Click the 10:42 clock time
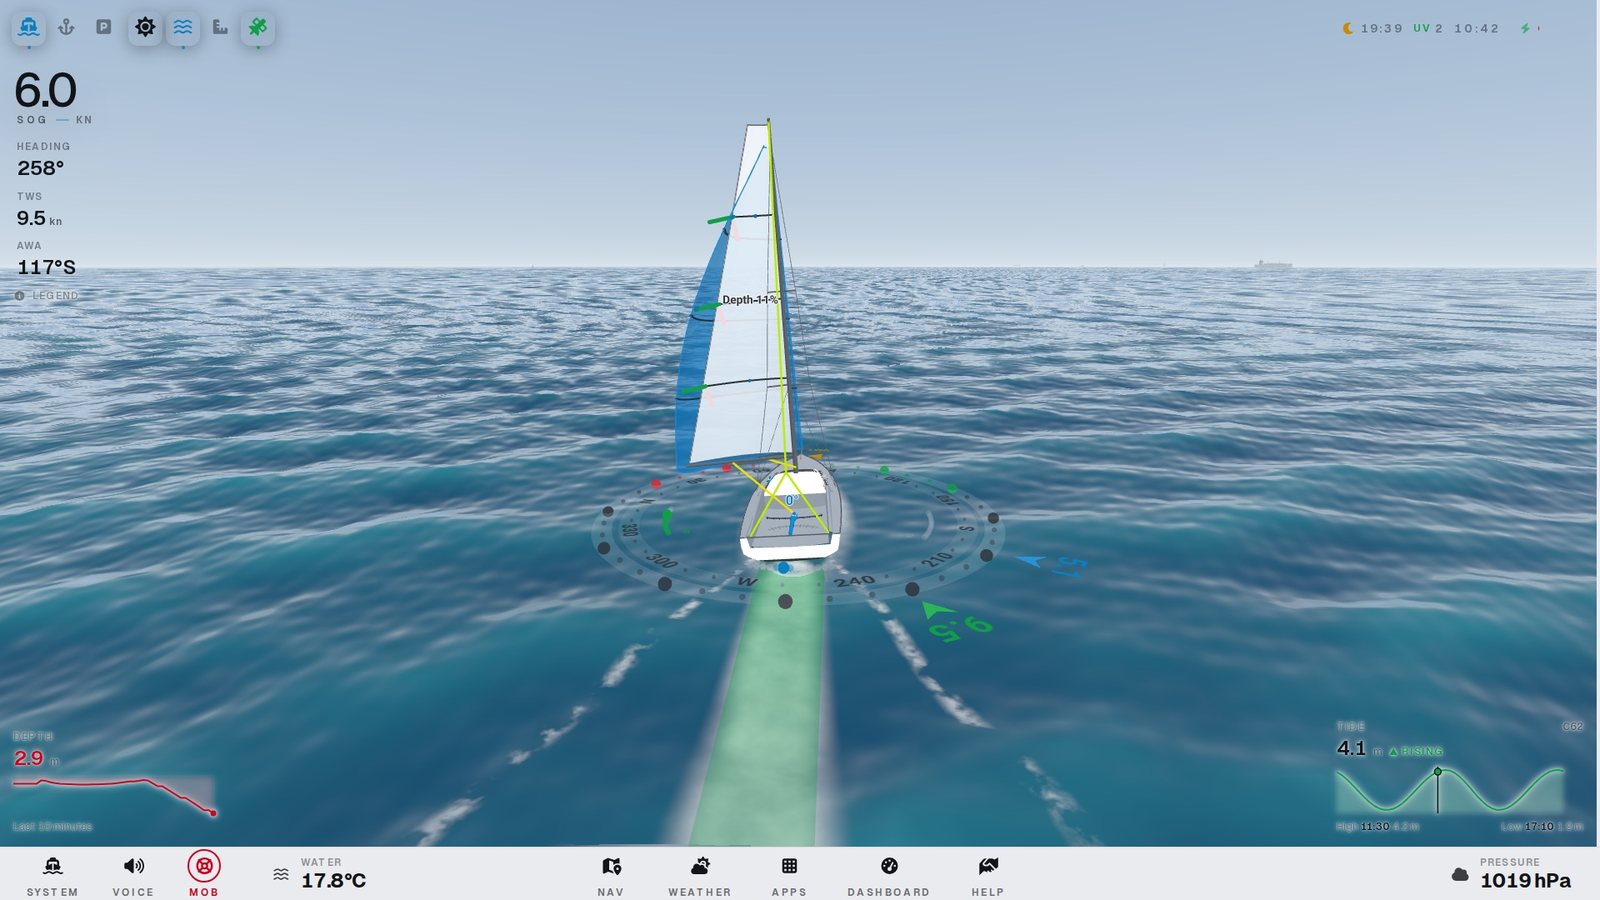The image size is (1600, 900). click(x=1477, y=28)
